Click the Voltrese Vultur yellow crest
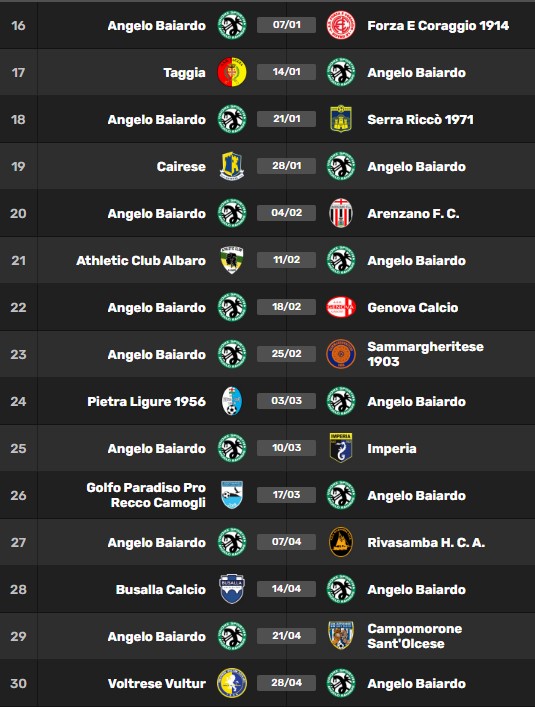The image size is (535, 709). (x=232, y=683)
